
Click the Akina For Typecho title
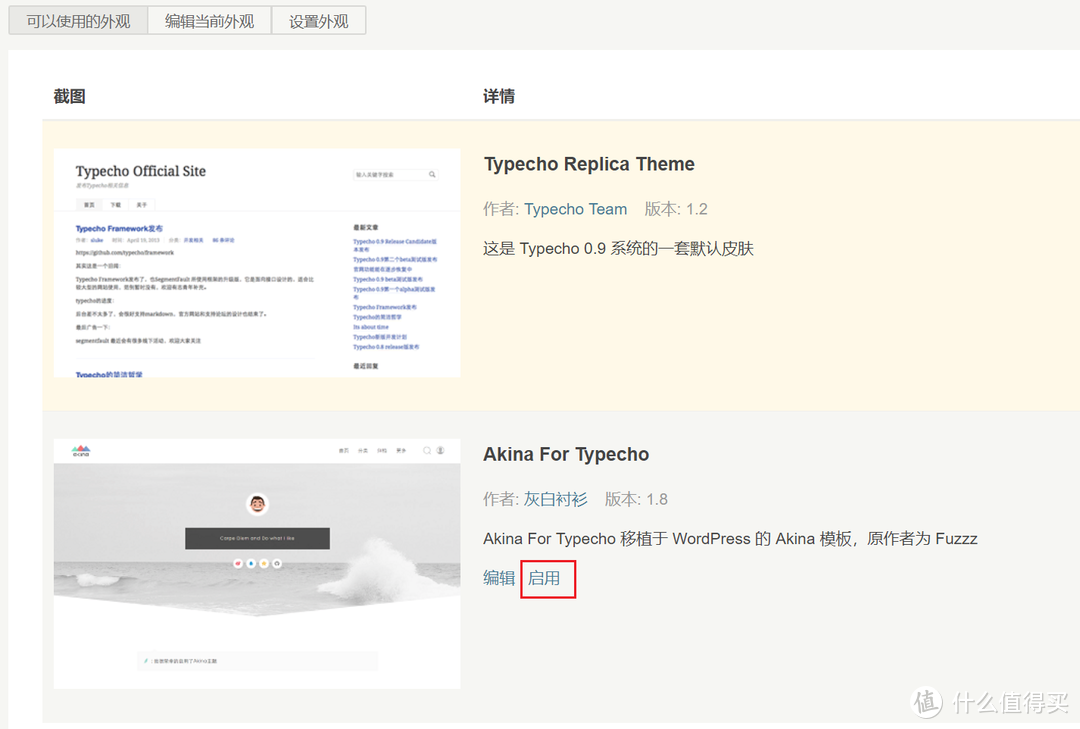click(565, 454)
